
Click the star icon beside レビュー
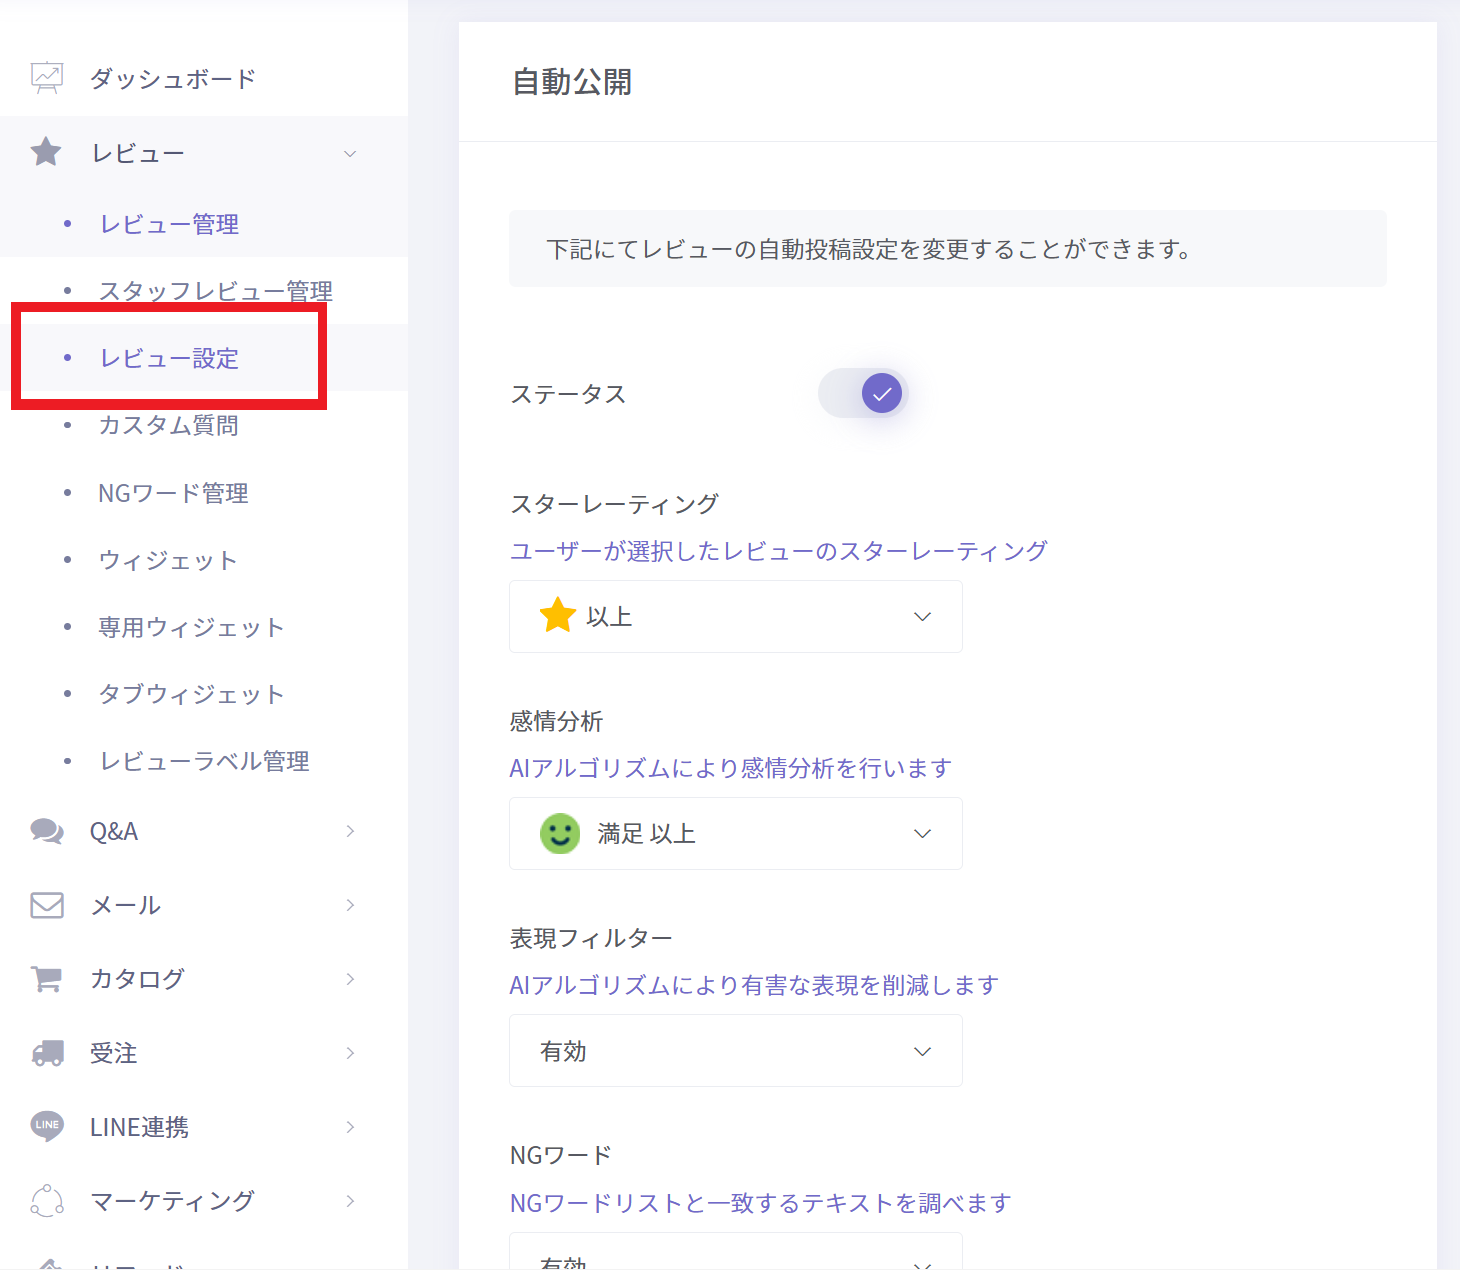(x=46, y=153)
